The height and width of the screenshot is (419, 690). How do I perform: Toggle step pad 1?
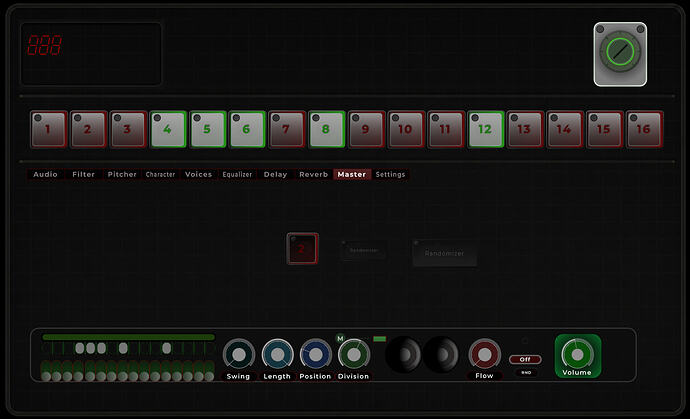49,129
